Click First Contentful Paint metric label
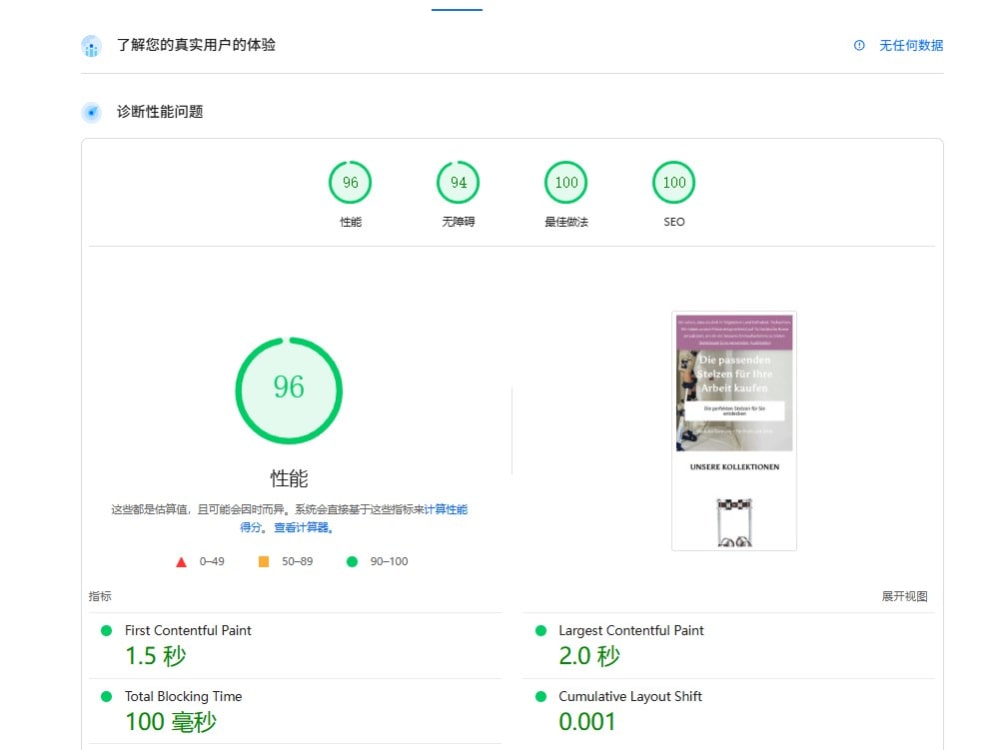1000x750 pixels. click(x=188, y=630)
